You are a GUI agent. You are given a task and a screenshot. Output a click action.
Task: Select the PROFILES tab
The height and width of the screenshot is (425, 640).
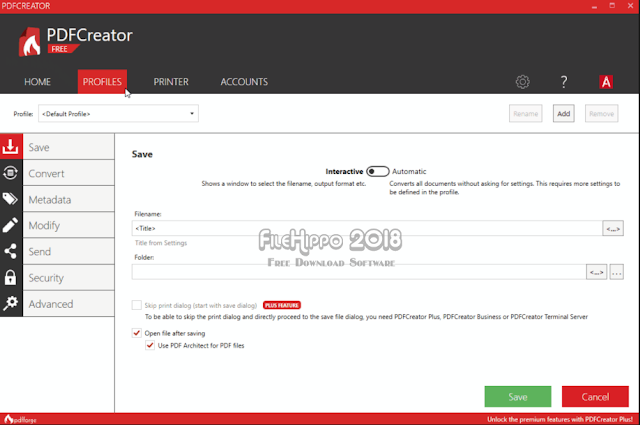click(x=102, y=82)
